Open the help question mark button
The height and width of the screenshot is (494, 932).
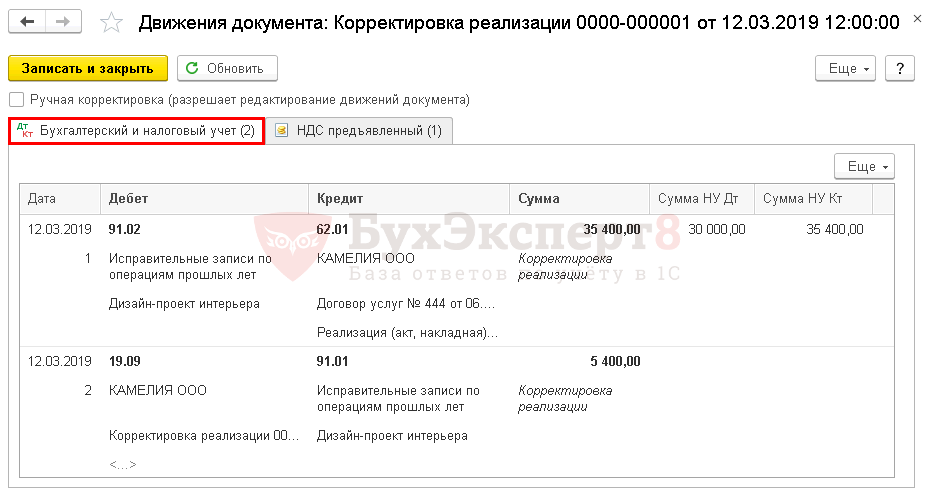pos(900,68)
